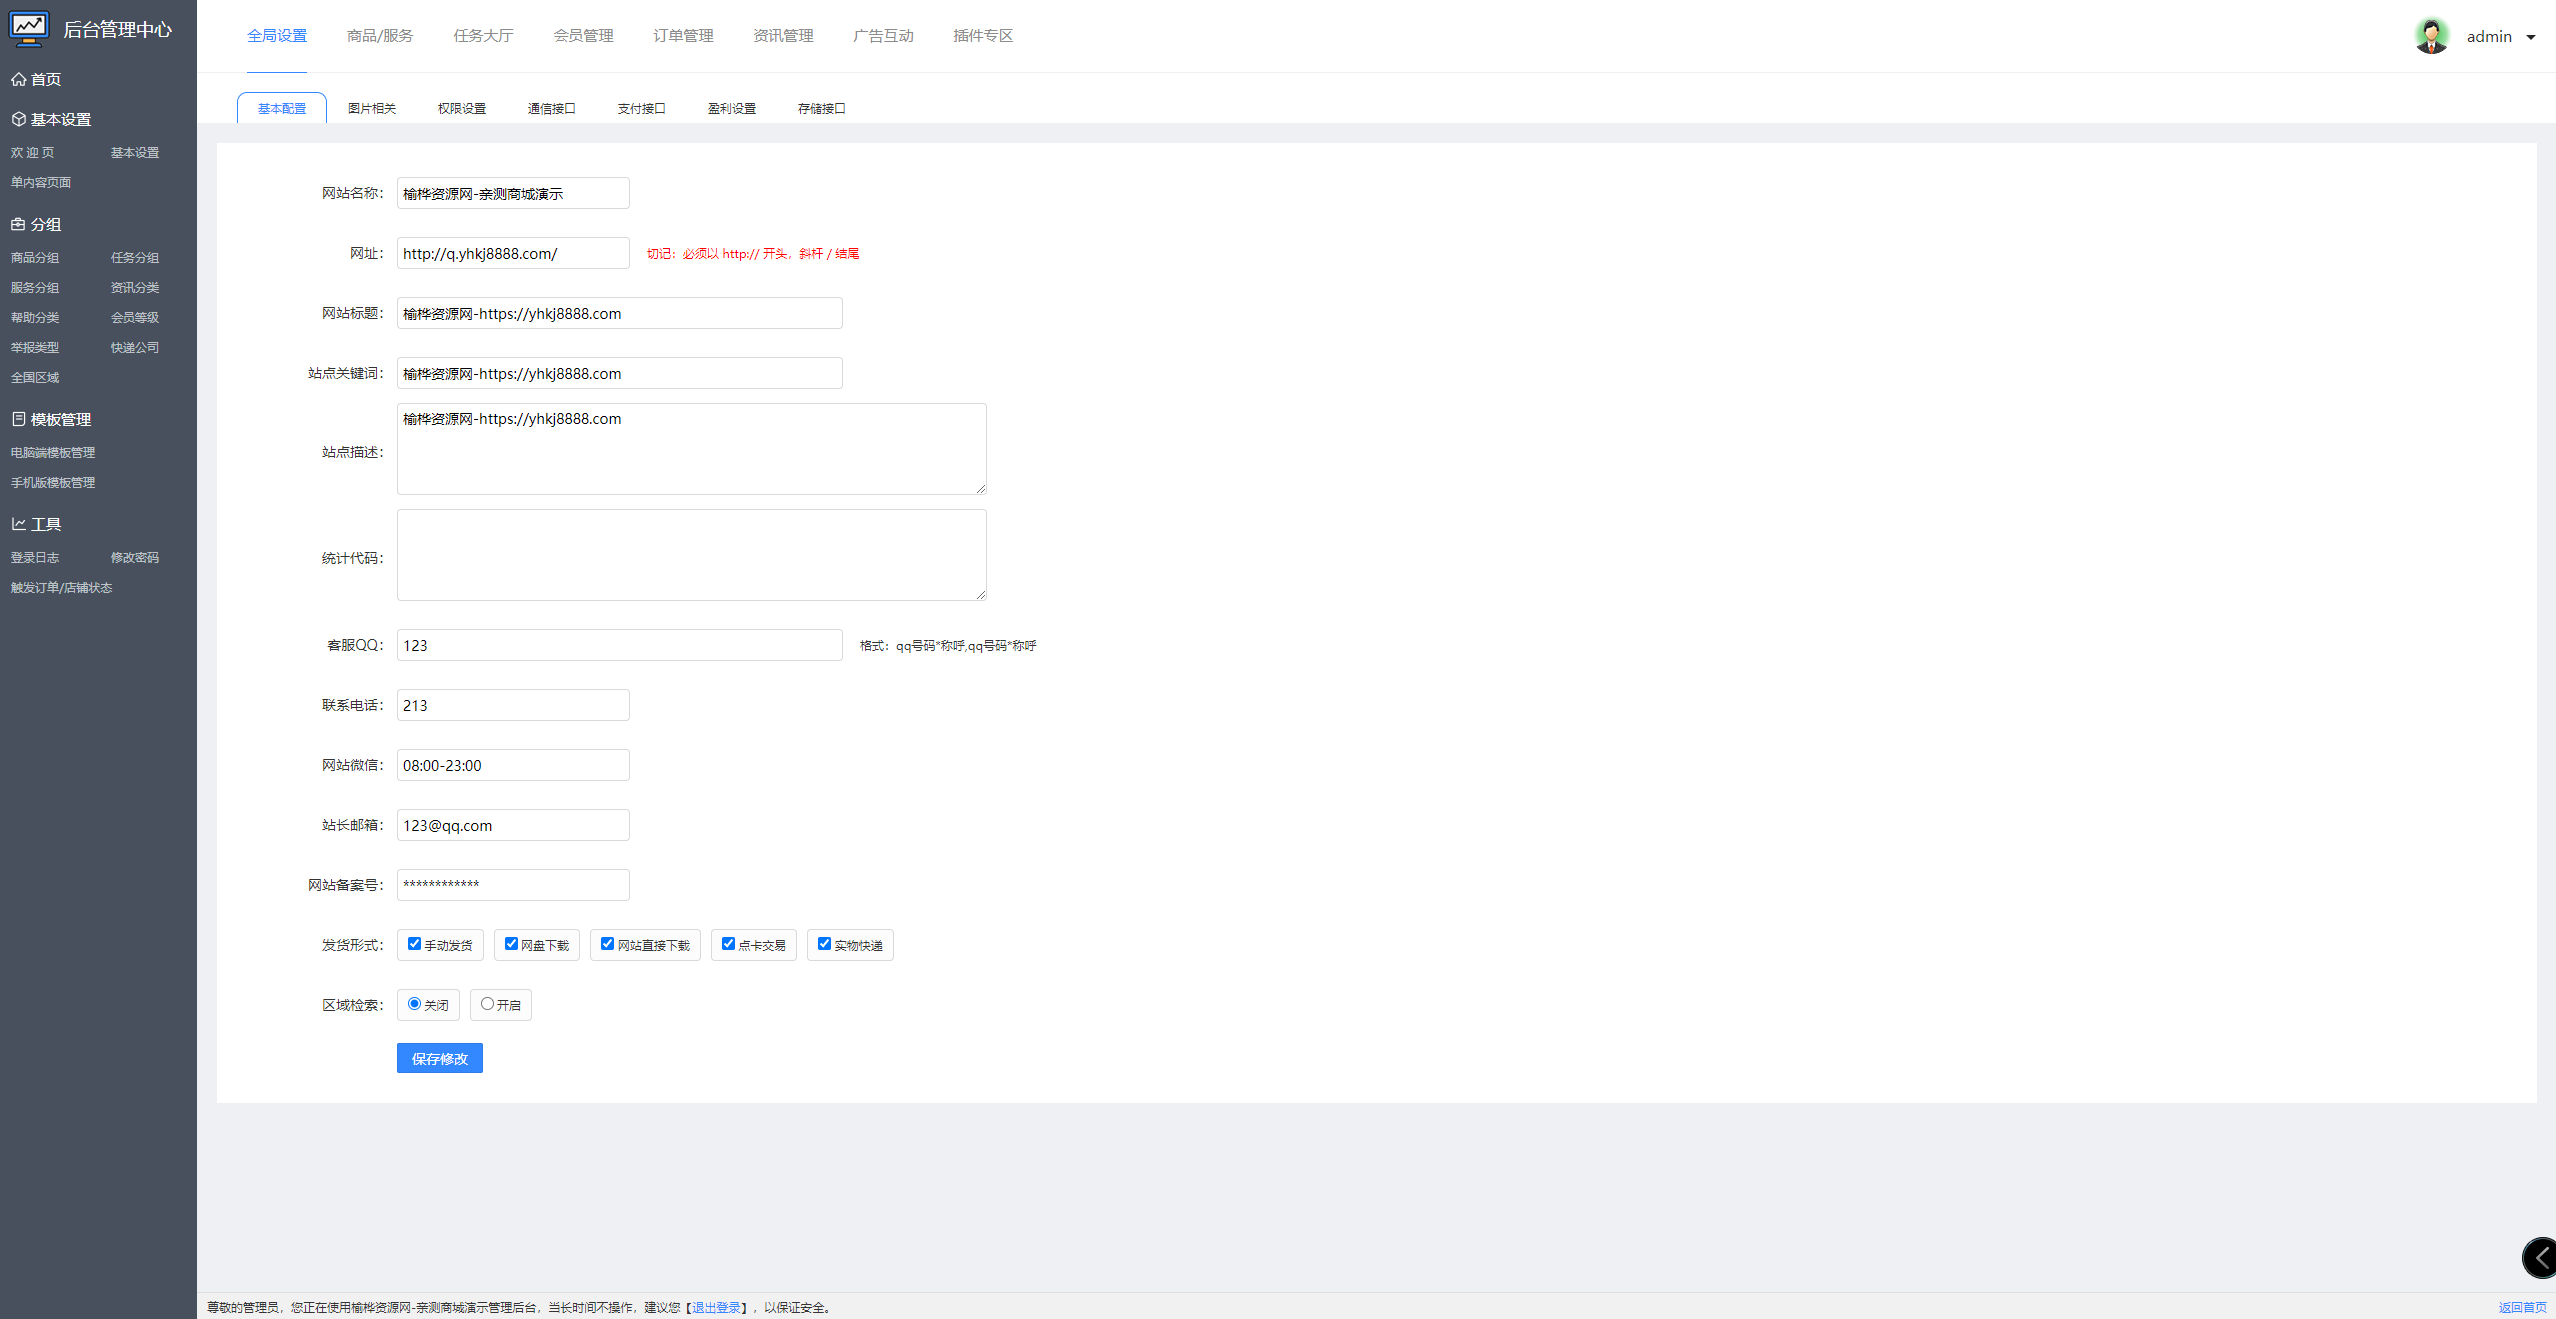Click the 客服QQ input field
The height and width of the screenshot is (1319, 2556).
tap(620, 645)
